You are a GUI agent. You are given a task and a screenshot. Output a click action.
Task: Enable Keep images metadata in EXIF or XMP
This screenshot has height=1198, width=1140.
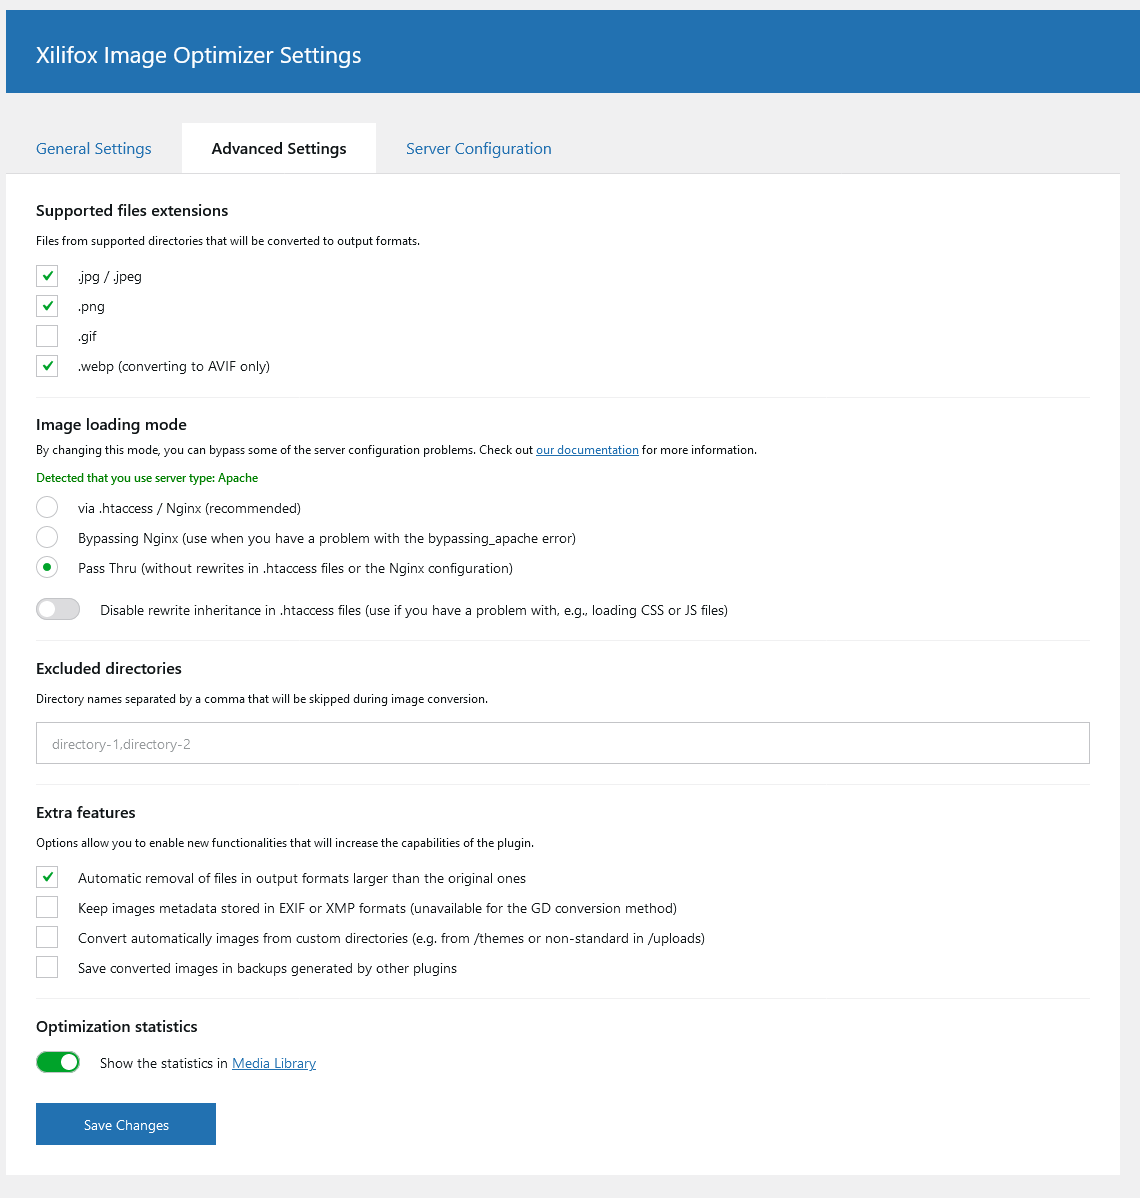coord(47,907)
